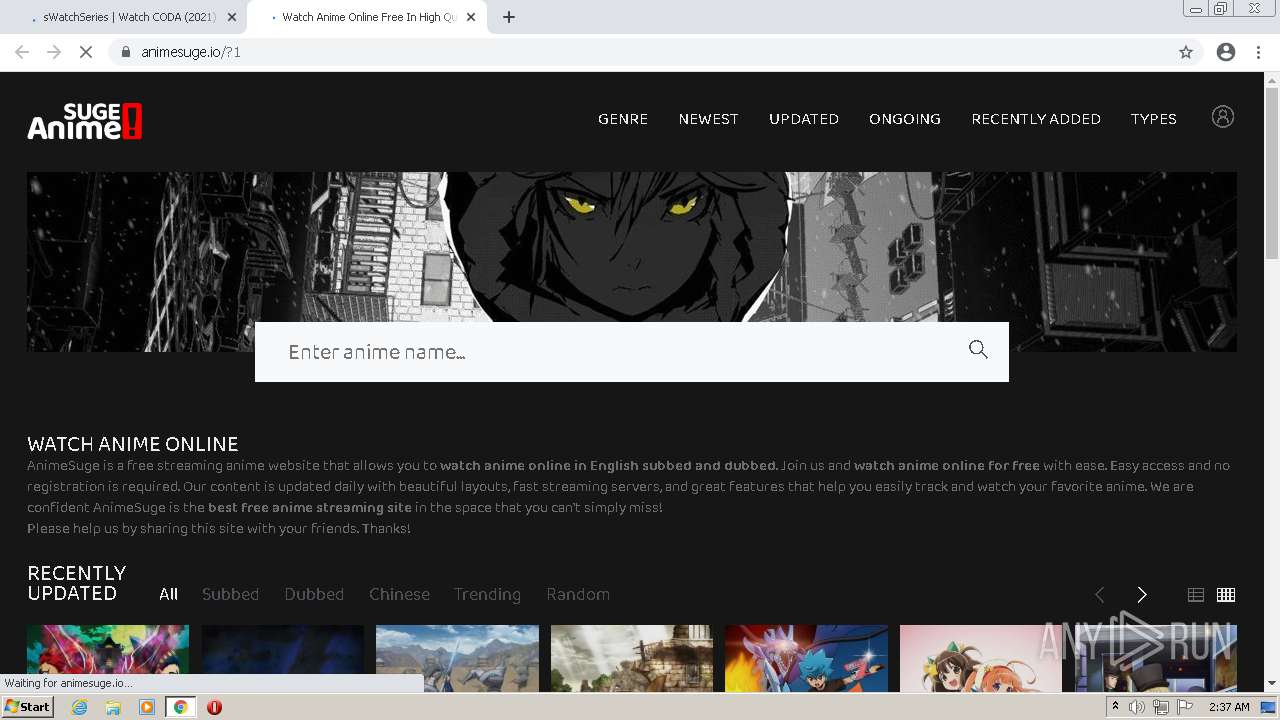Show previous recently updated page arrow
The height and width of the screenshot is (720, 1280).
click(x=1099, y=595)
